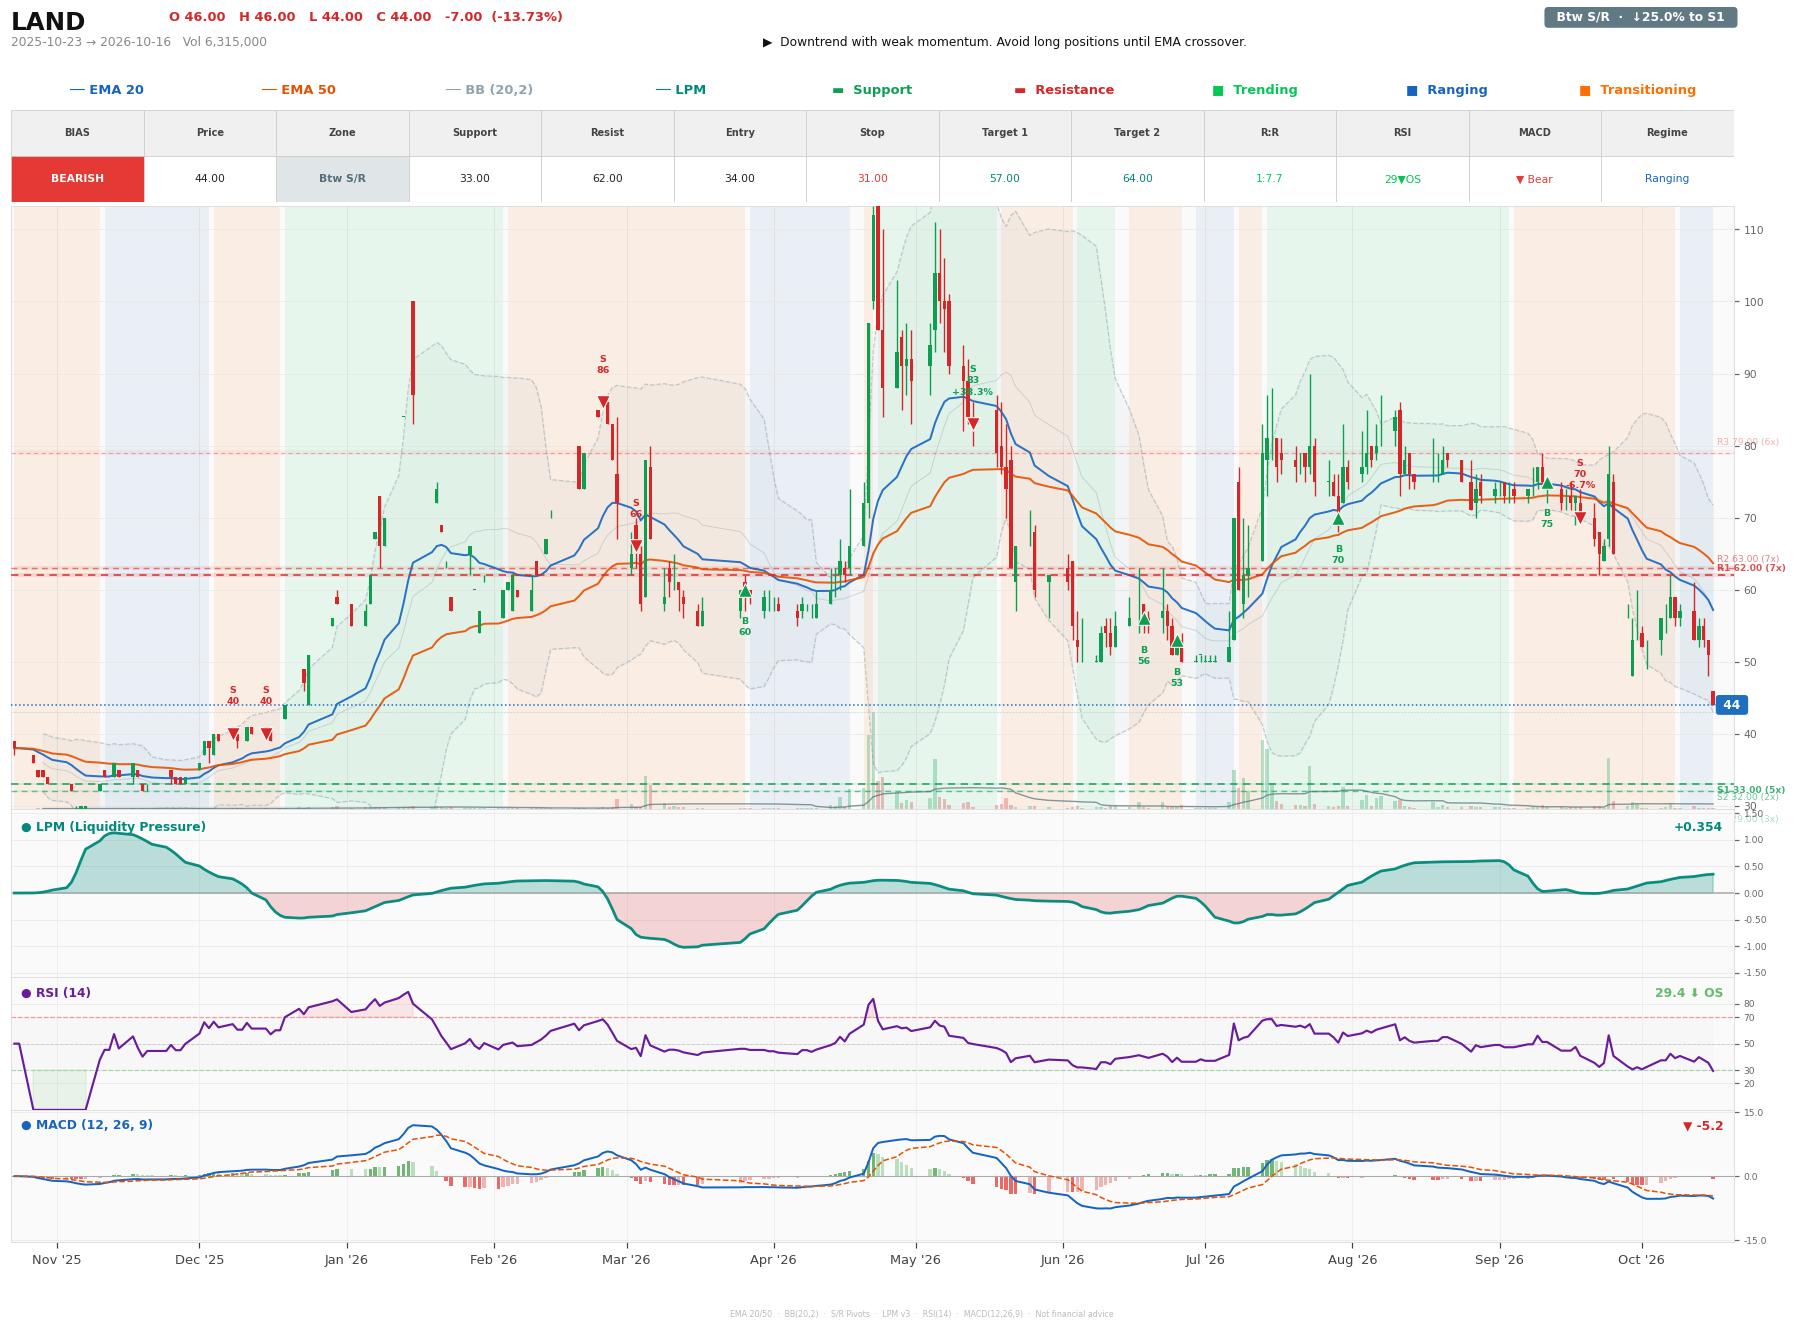Select the R:R column header
This screenshot has height=1330, width=1797.
(x=1270, y=133)
